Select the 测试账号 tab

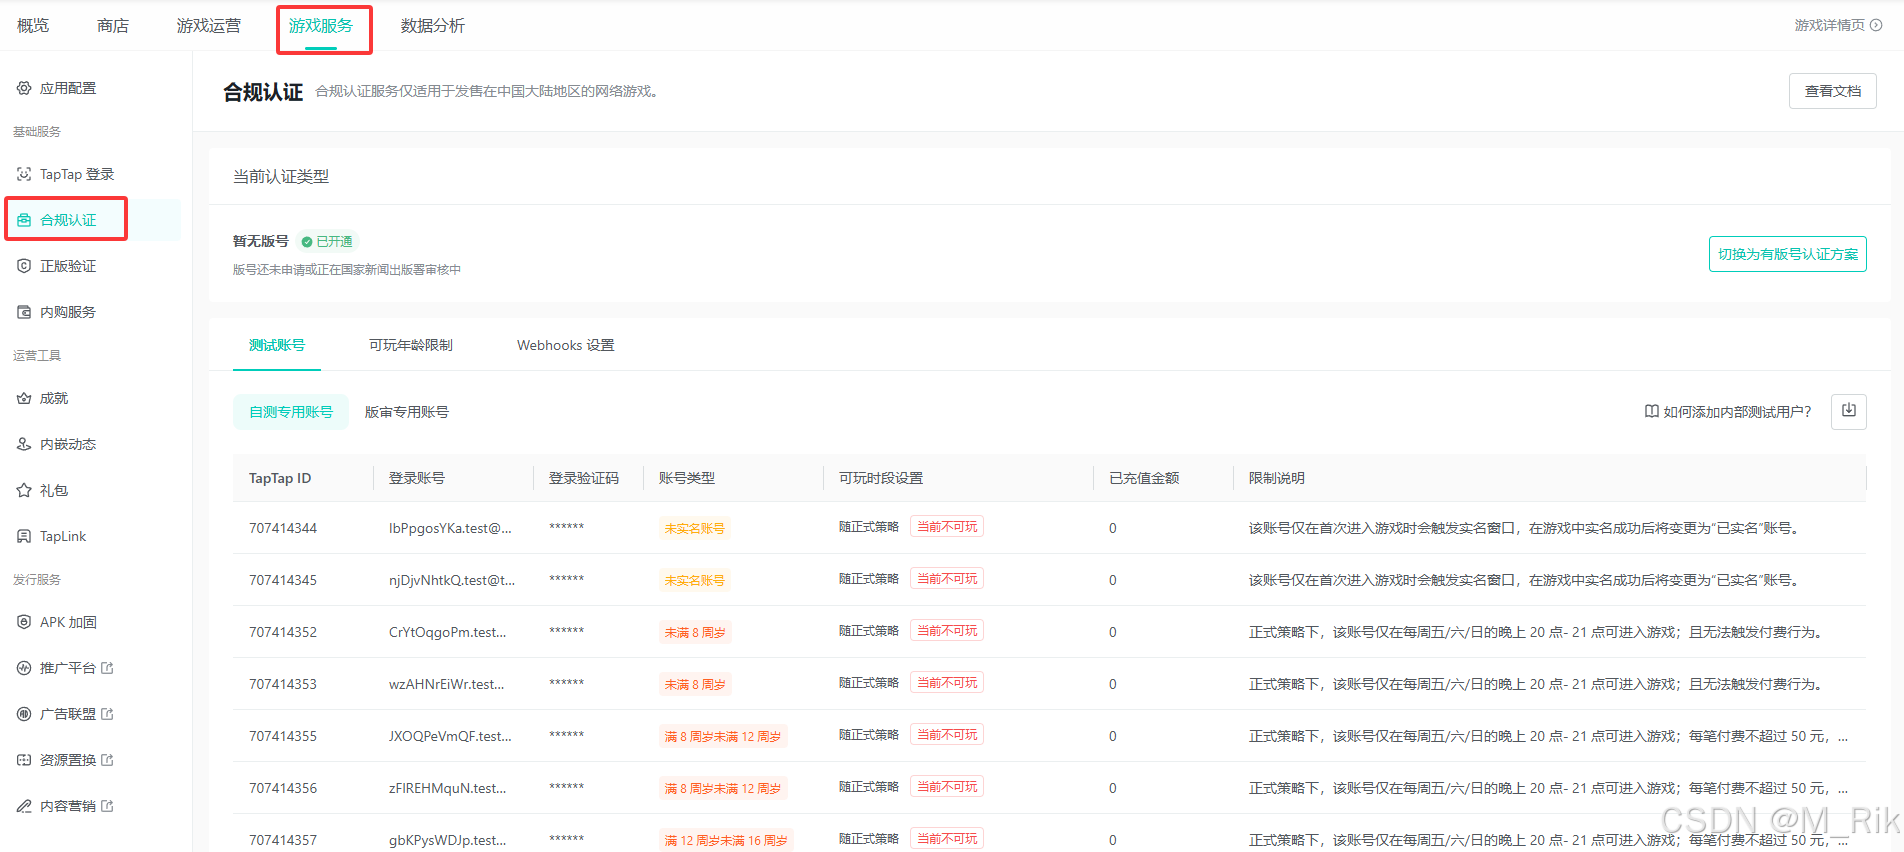[277, 345]
